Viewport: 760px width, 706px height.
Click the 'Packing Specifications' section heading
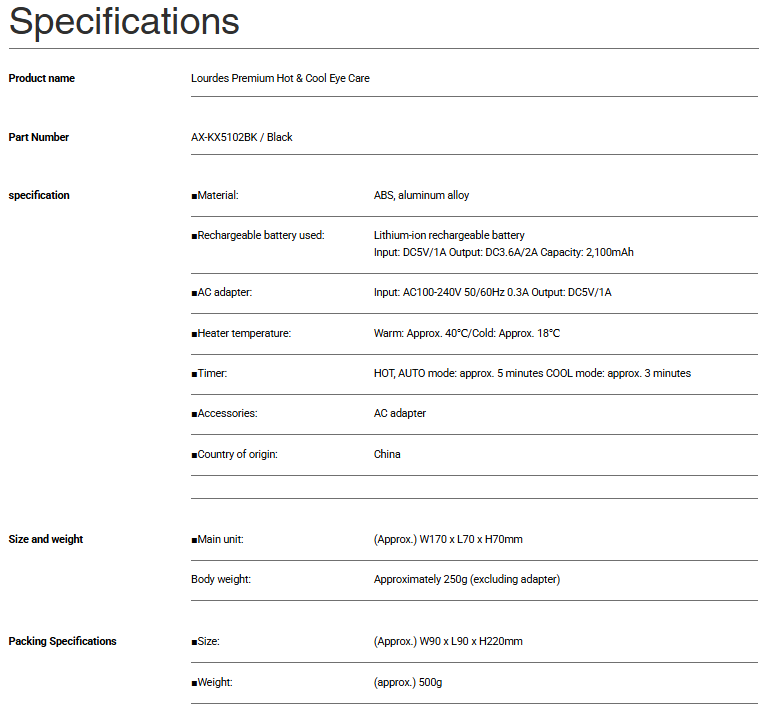click(62, 642)
